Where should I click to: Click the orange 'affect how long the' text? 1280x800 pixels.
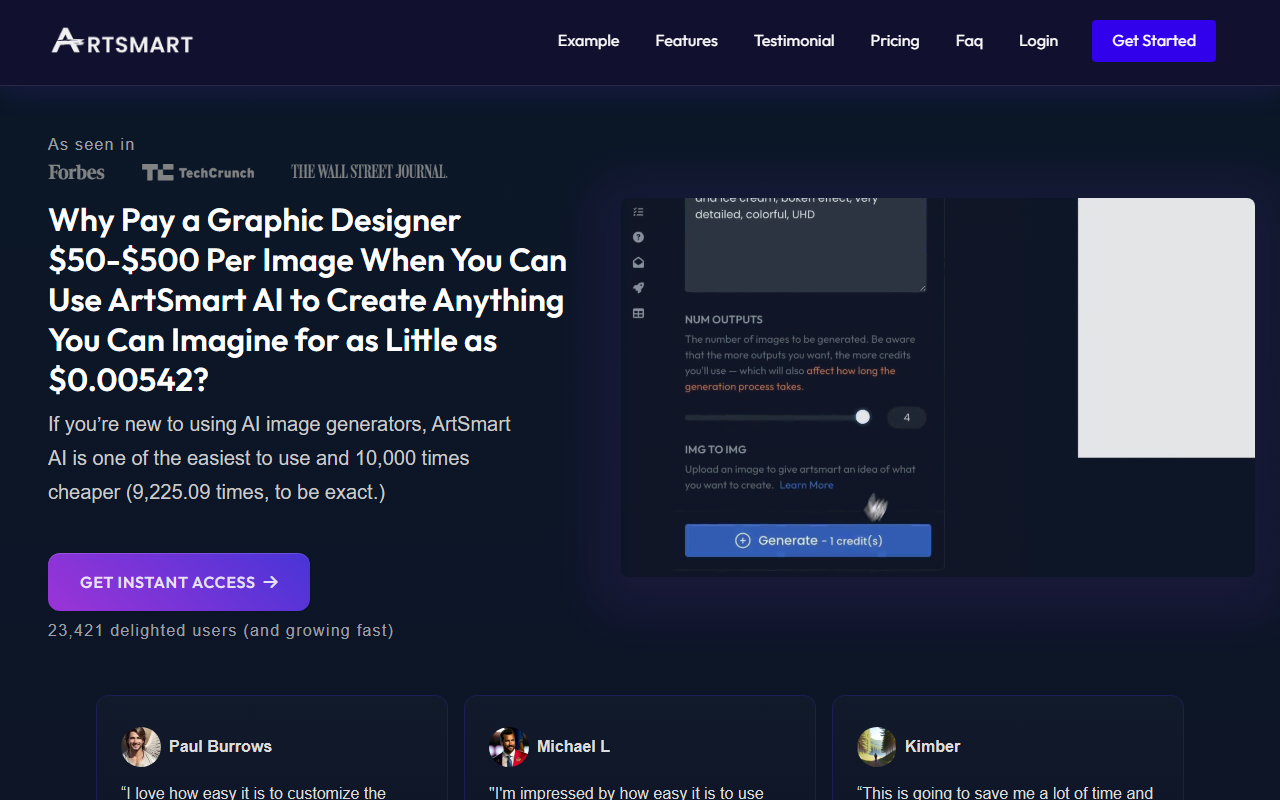(851, 371)
